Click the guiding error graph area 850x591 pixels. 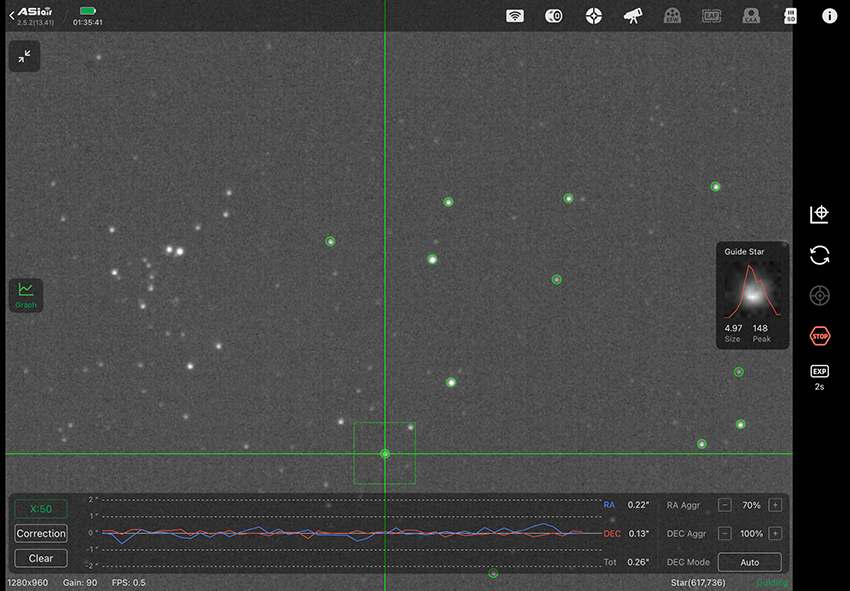[351, 533]
